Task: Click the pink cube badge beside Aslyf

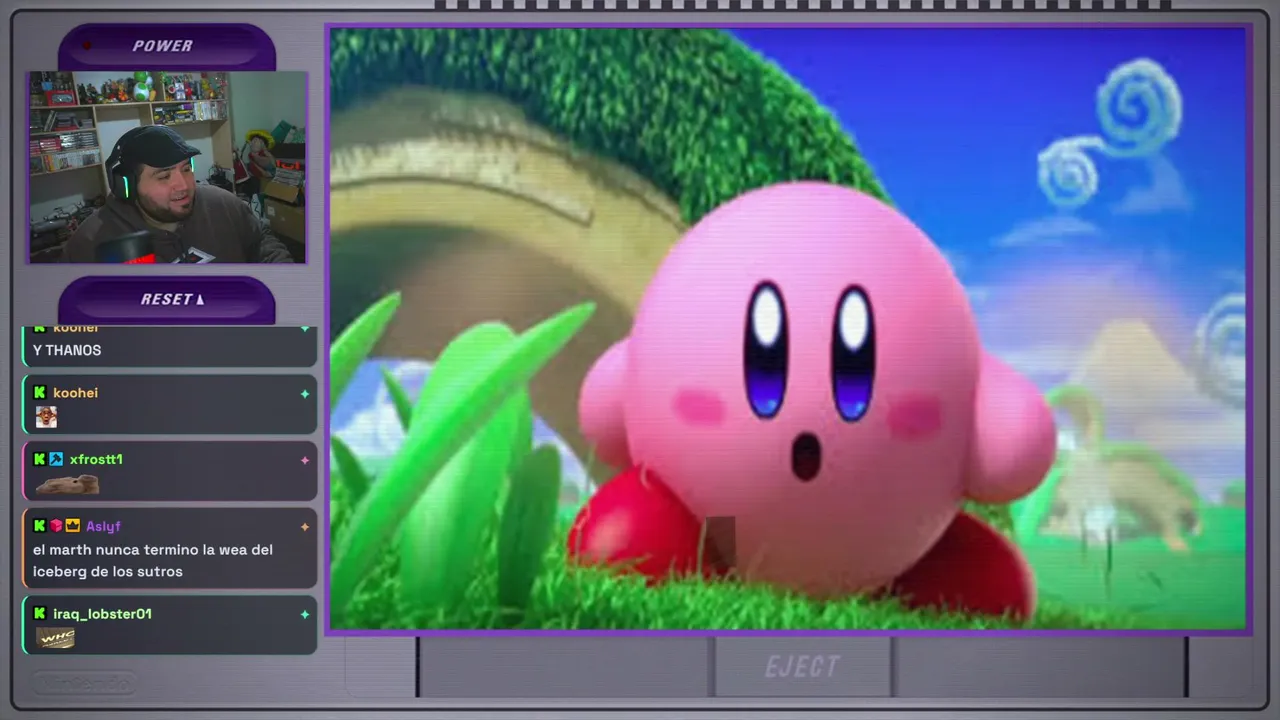Action: point(56,526)
